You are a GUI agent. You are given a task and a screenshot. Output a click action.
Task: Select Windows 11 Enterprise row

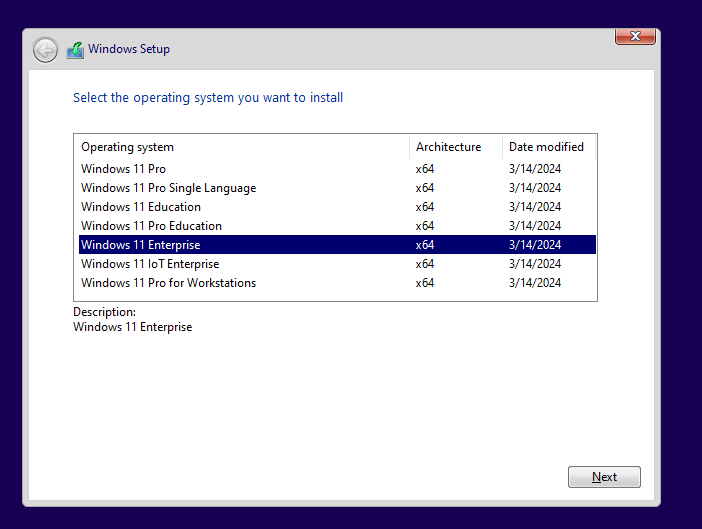(337, 245)
